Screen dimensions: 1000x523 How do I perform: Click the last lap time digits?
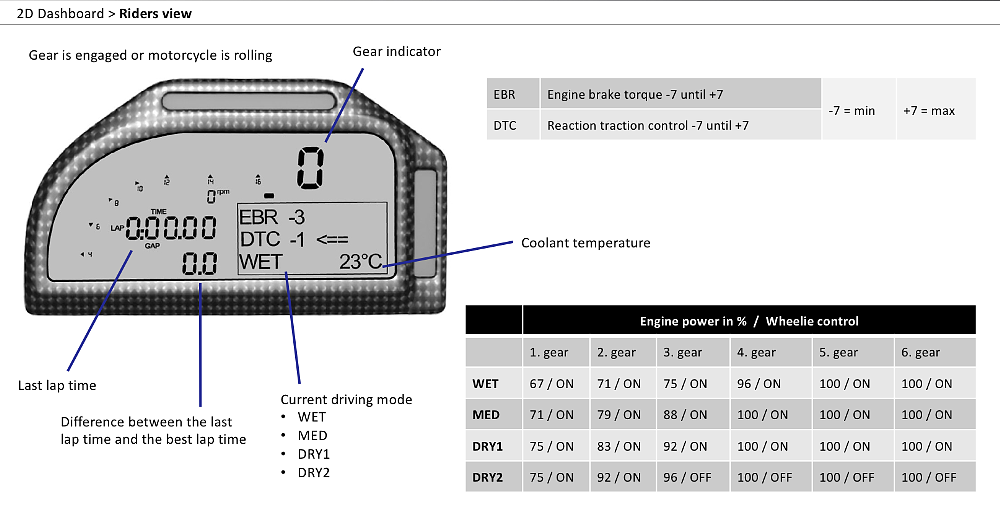pos(170,228)
